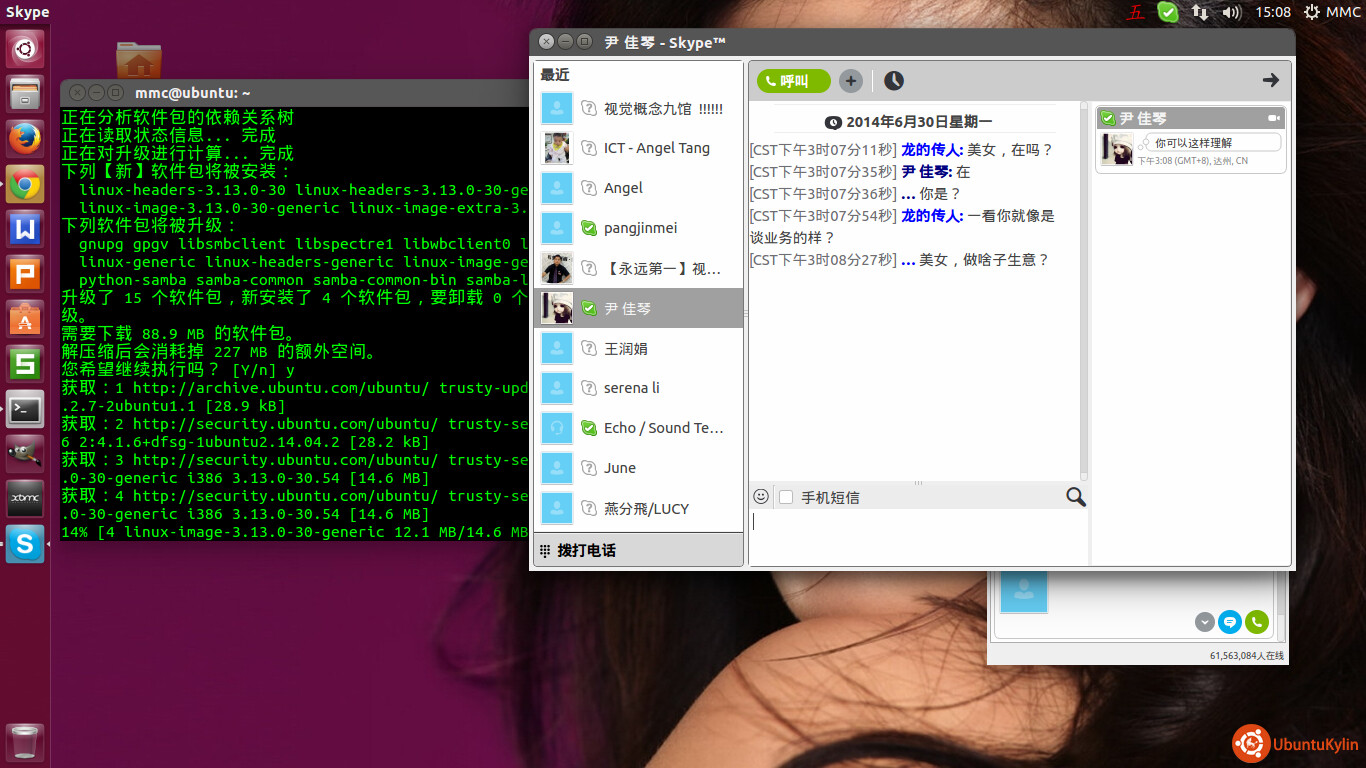Click the green 呼叫 call button
Viewport: 1366px width, 768px height.
pyautogui.click(x=793, y=81)
